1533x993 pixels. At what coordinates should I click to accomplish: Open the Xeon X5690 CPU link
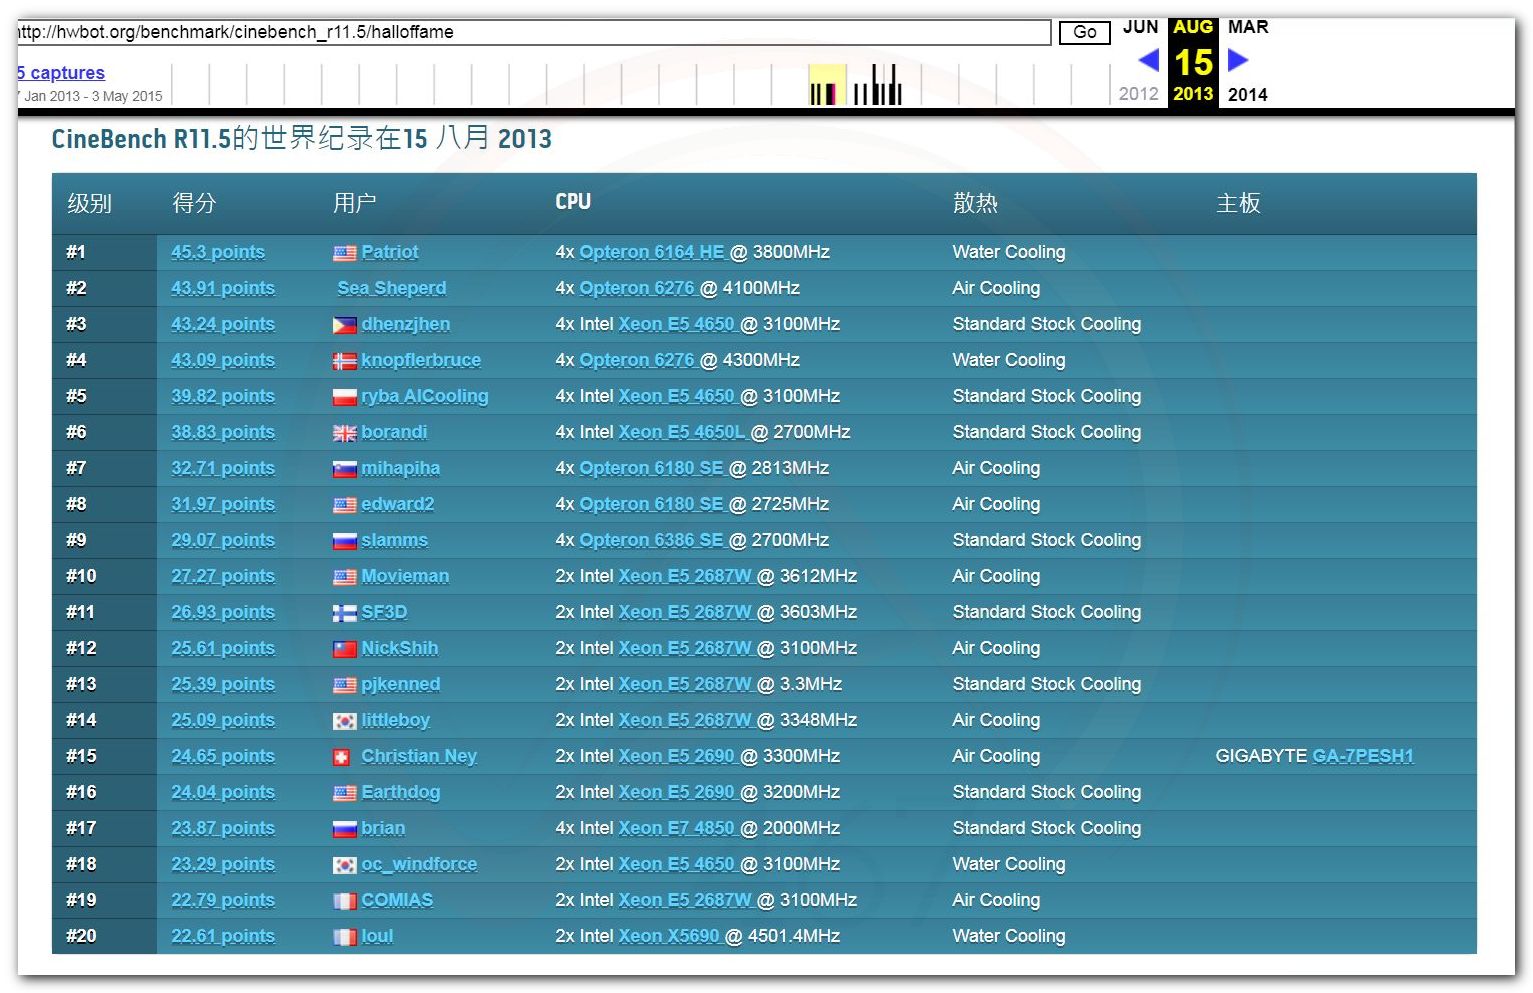click(669, 936)
